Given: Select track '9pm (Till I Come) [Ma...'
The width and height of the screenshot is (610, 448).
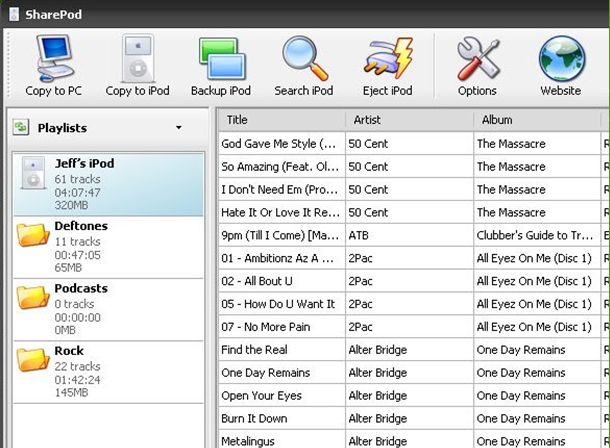Looking at the screenshot, I should click(282, 236).
